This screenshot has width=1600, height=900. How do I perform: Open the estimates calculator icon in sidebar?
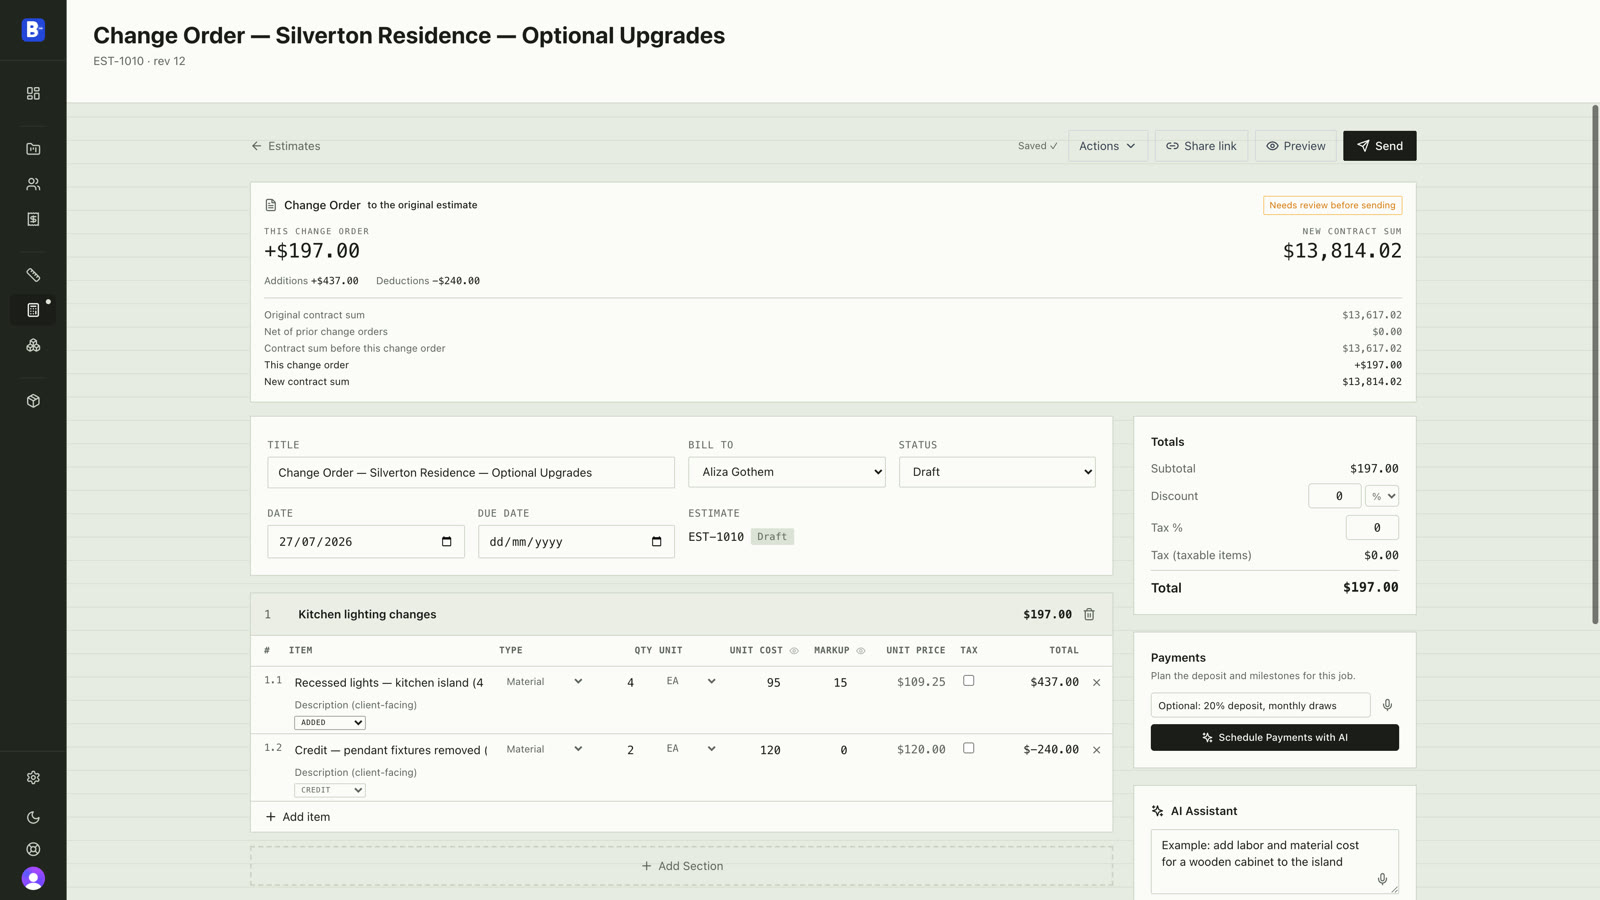click(33, 310)
